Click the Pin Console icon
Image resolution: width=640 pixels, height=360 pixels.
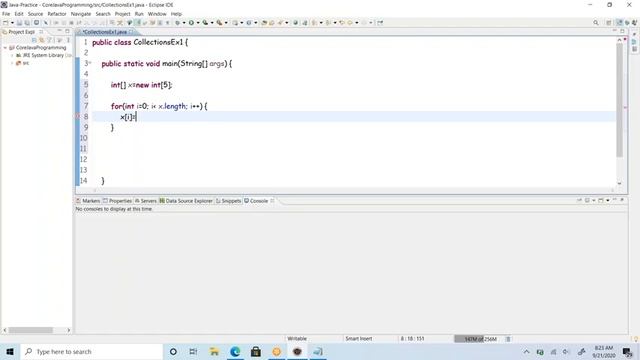[579, 200]
